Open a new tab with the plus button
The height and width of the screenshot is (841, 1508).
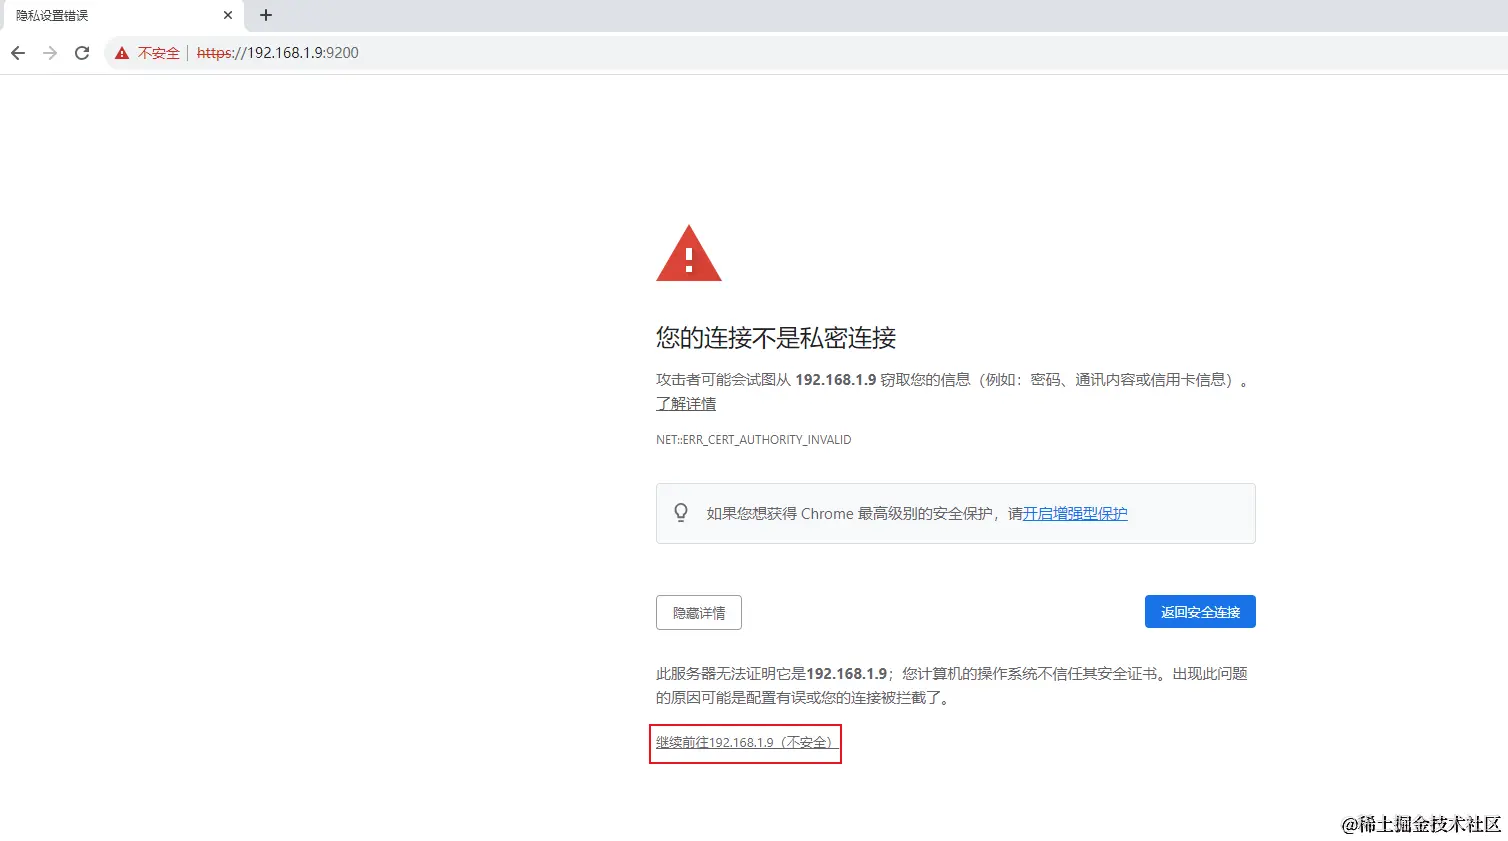pyautogui.click(x=266, y=15)
